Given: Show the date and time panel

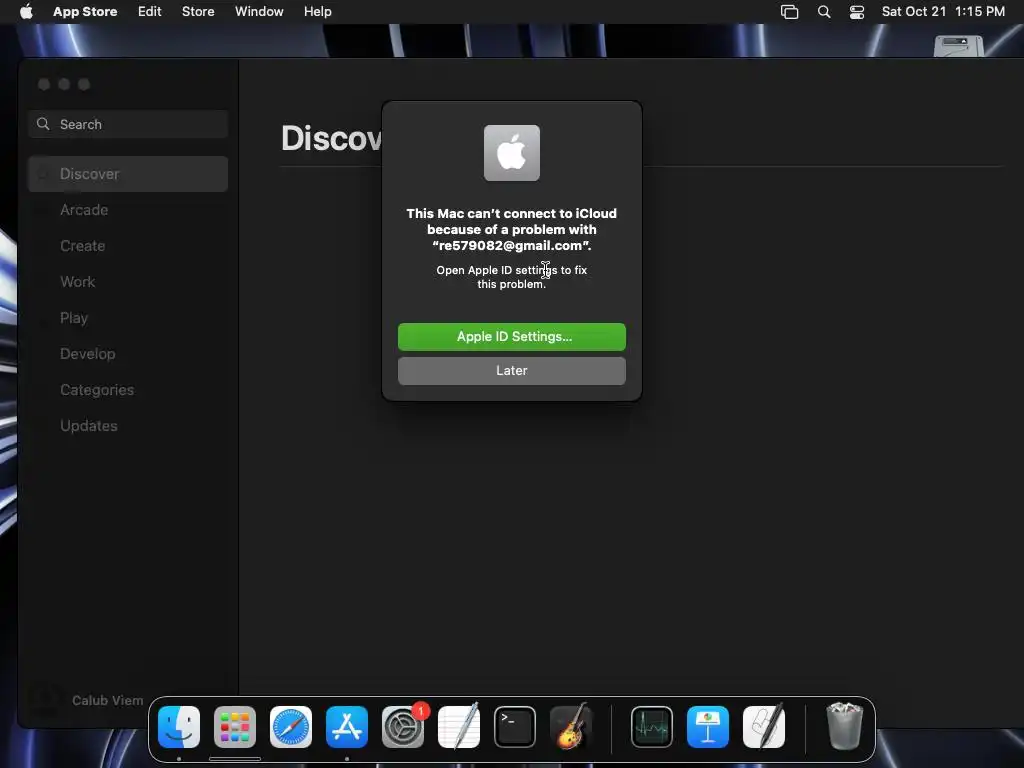Looking at the screenshot, I should pos(943,11).
